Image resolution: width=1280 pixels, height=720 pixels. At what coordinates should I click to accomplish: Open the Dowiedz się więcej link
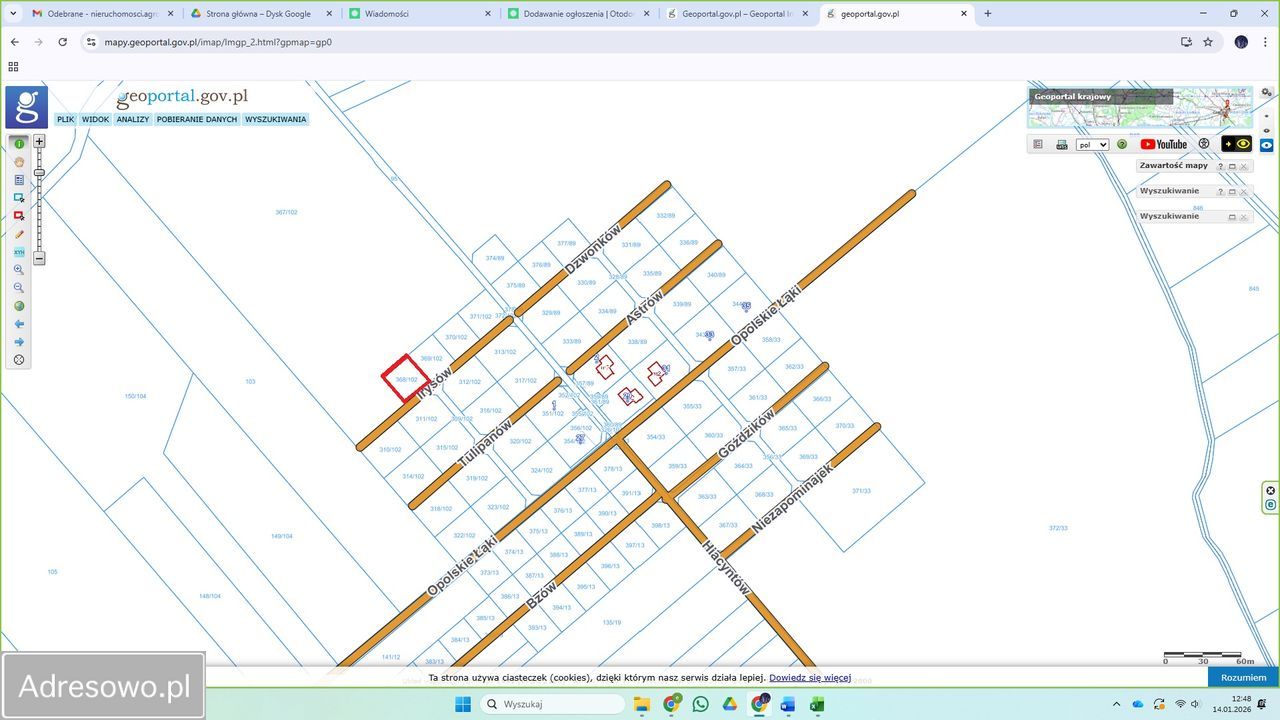pyautogui.click(x=810, y=678)
